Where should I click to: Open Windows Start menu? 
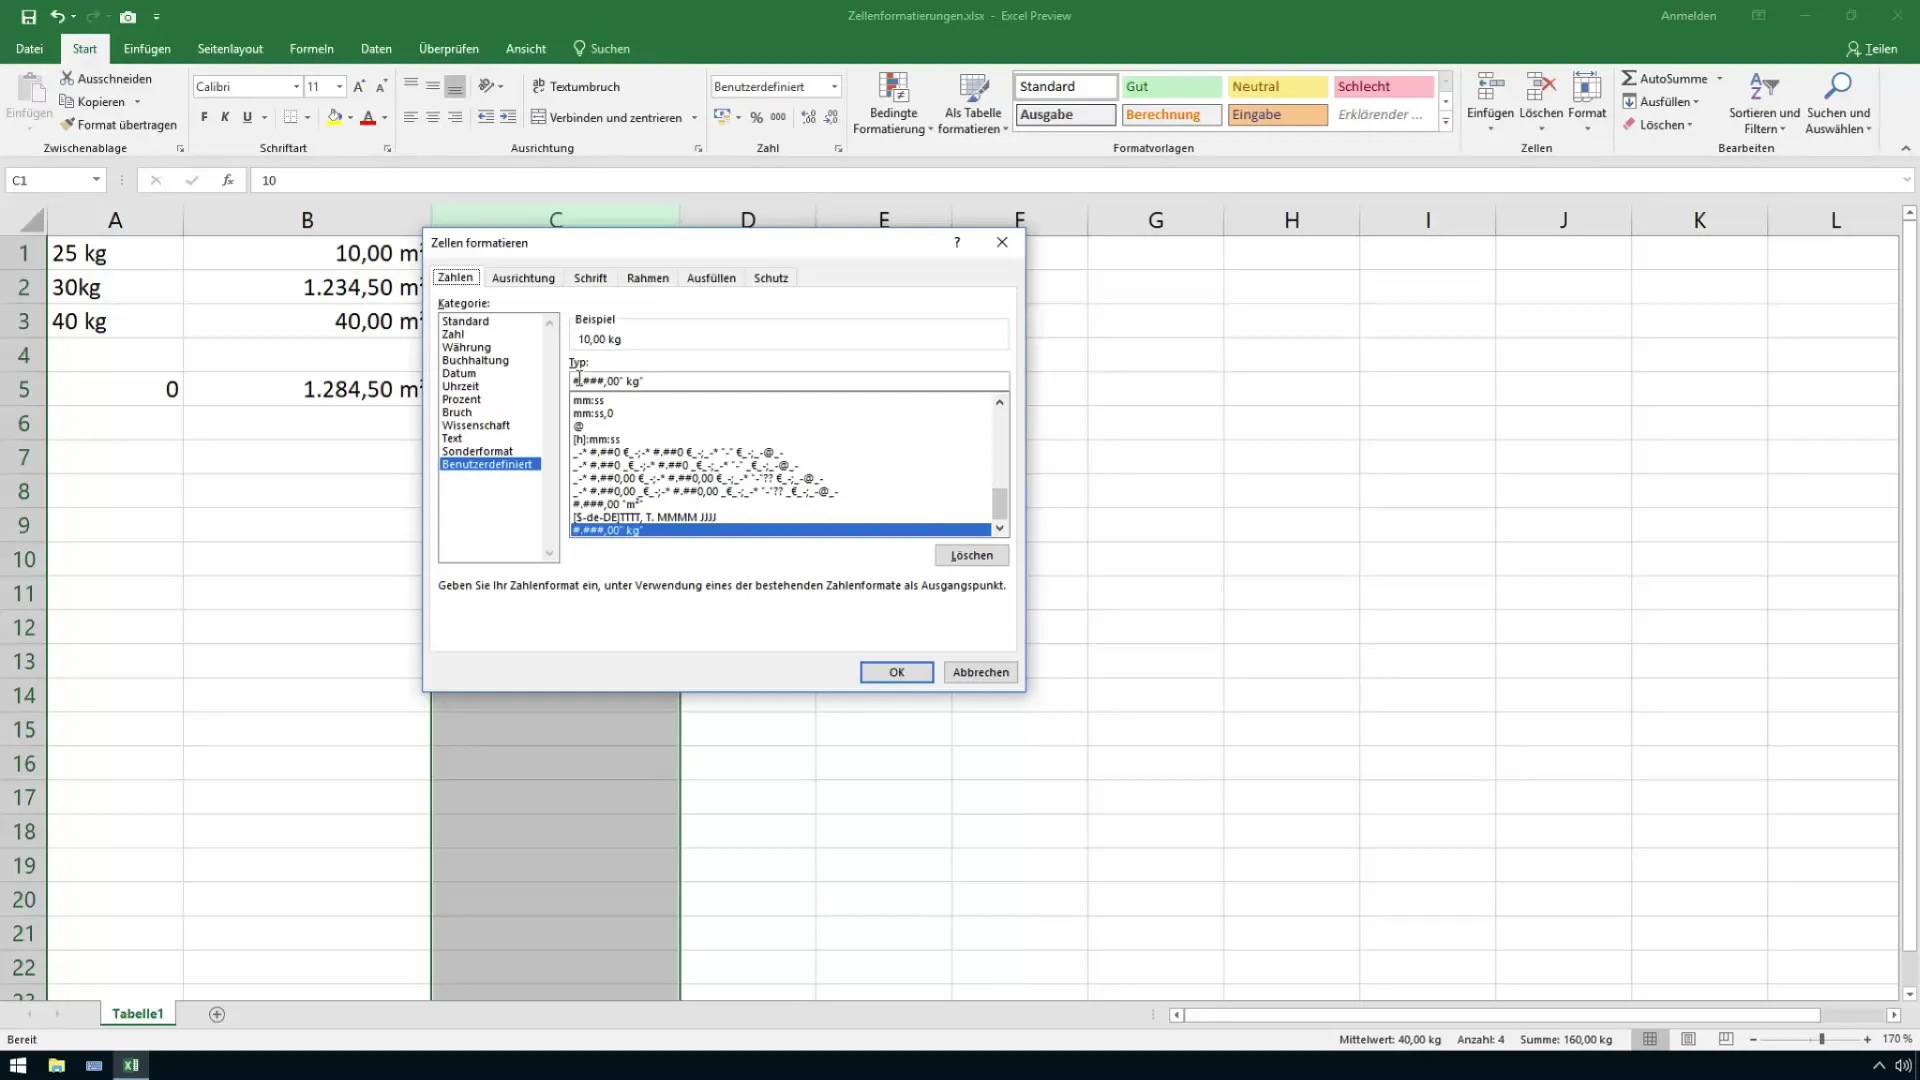click(x=18, y=1065)
